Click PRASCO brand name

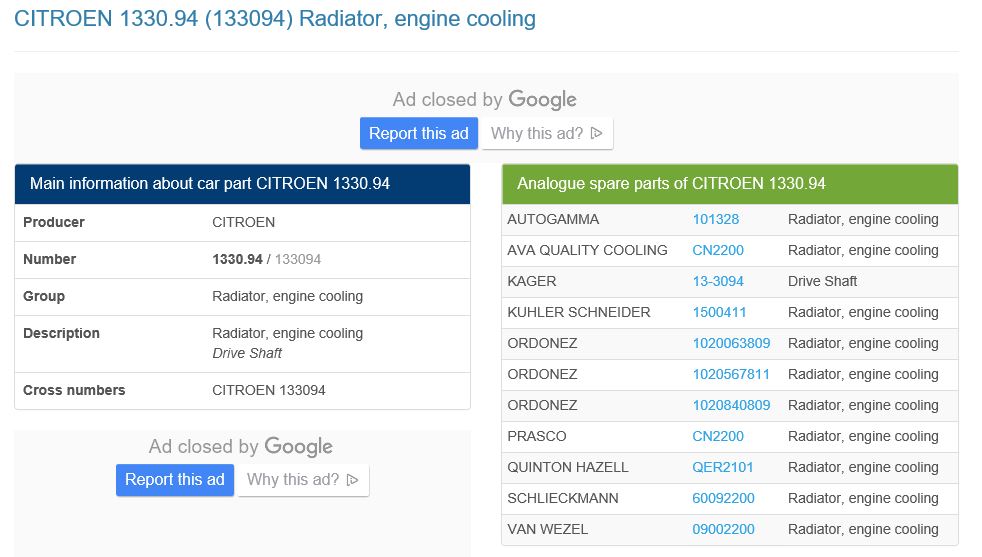tap(537, 436)
